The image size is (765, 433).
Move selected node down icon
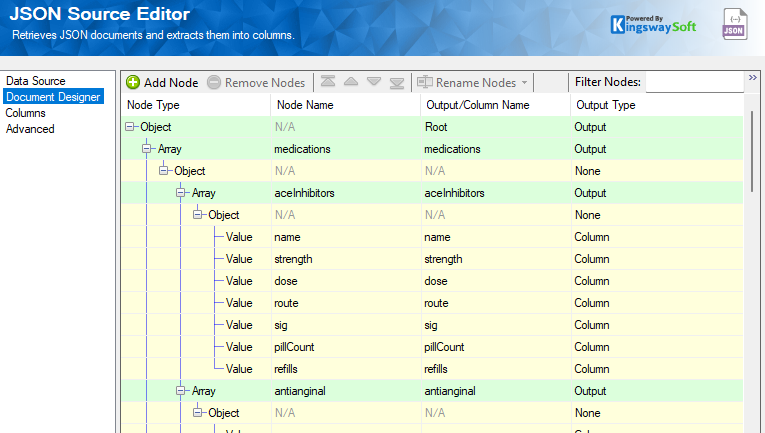374,82
